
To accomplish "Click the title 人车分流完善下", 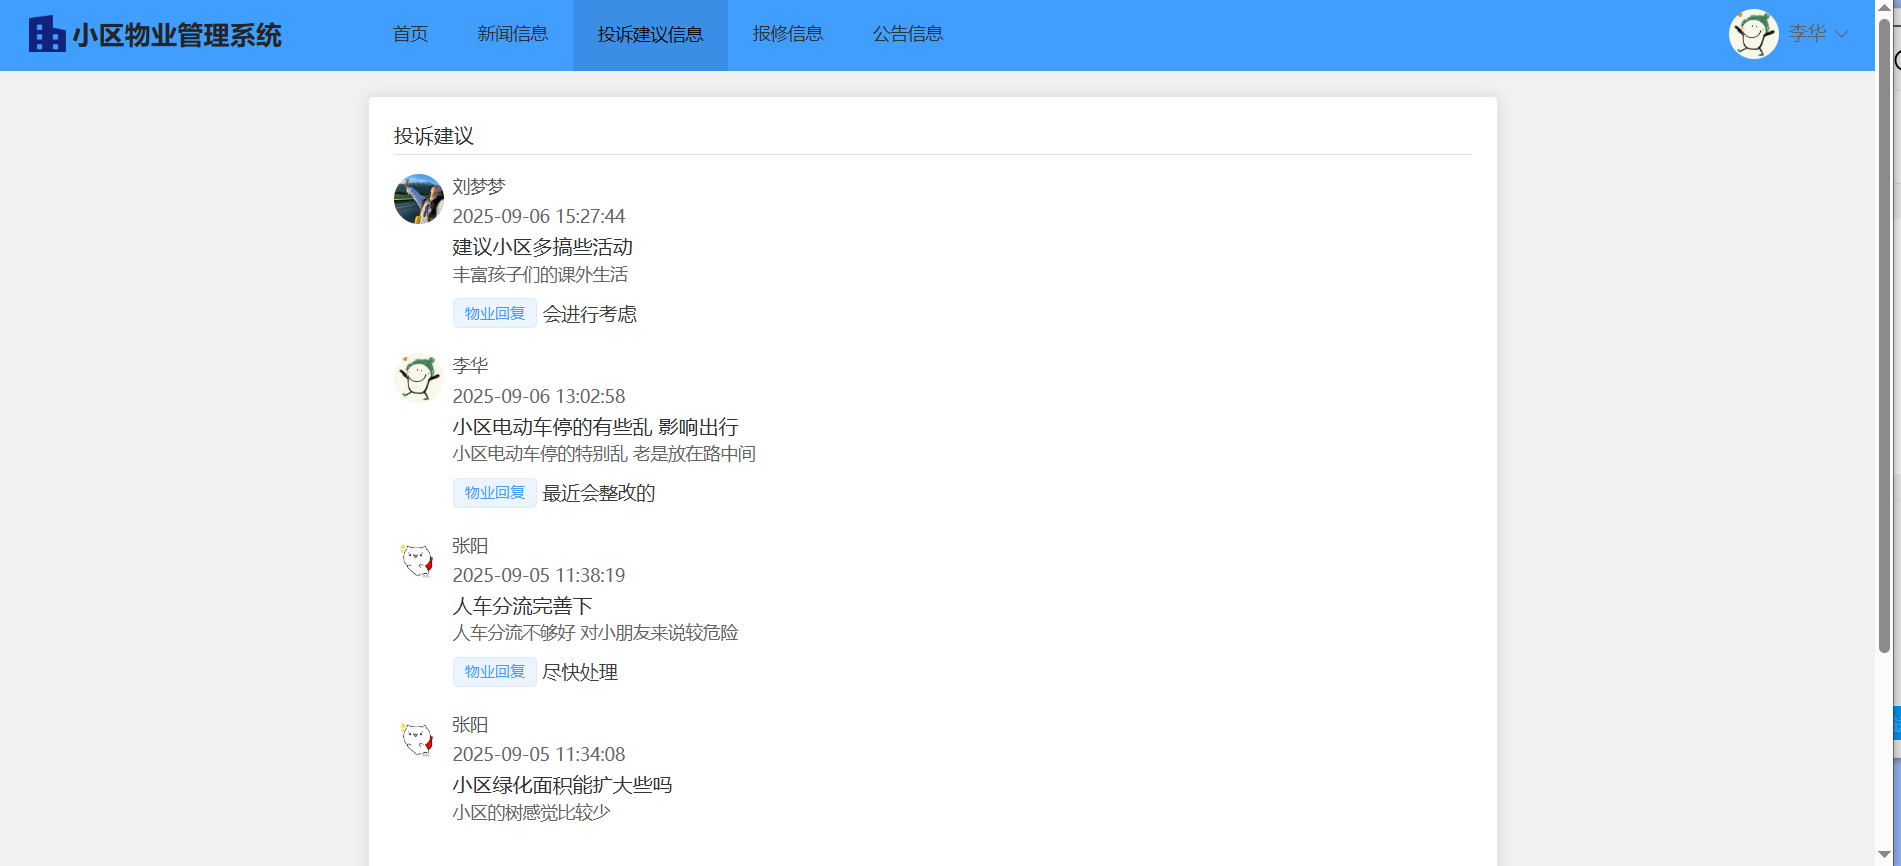I will pos(522,606).
